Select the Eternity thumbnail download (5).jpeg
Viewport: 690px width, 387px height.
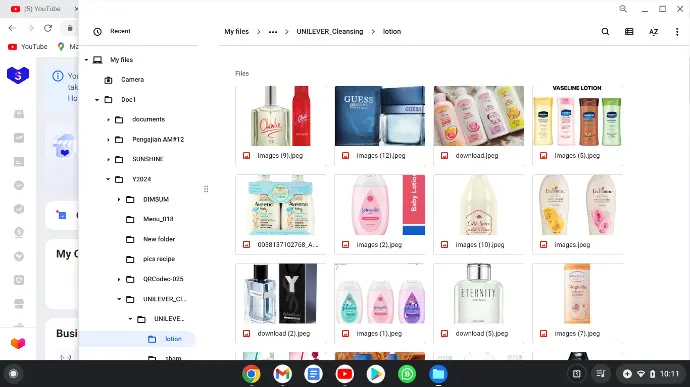pos(479,294)
